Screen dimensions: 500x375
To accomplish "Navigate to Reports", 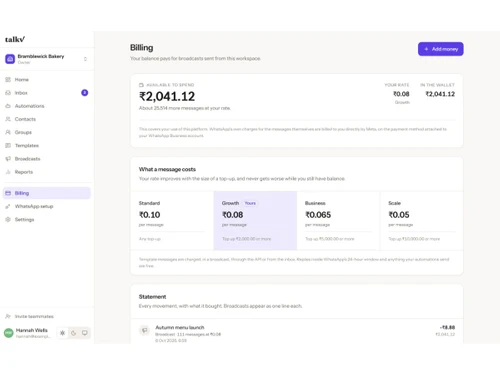I will tap(47, 172).
